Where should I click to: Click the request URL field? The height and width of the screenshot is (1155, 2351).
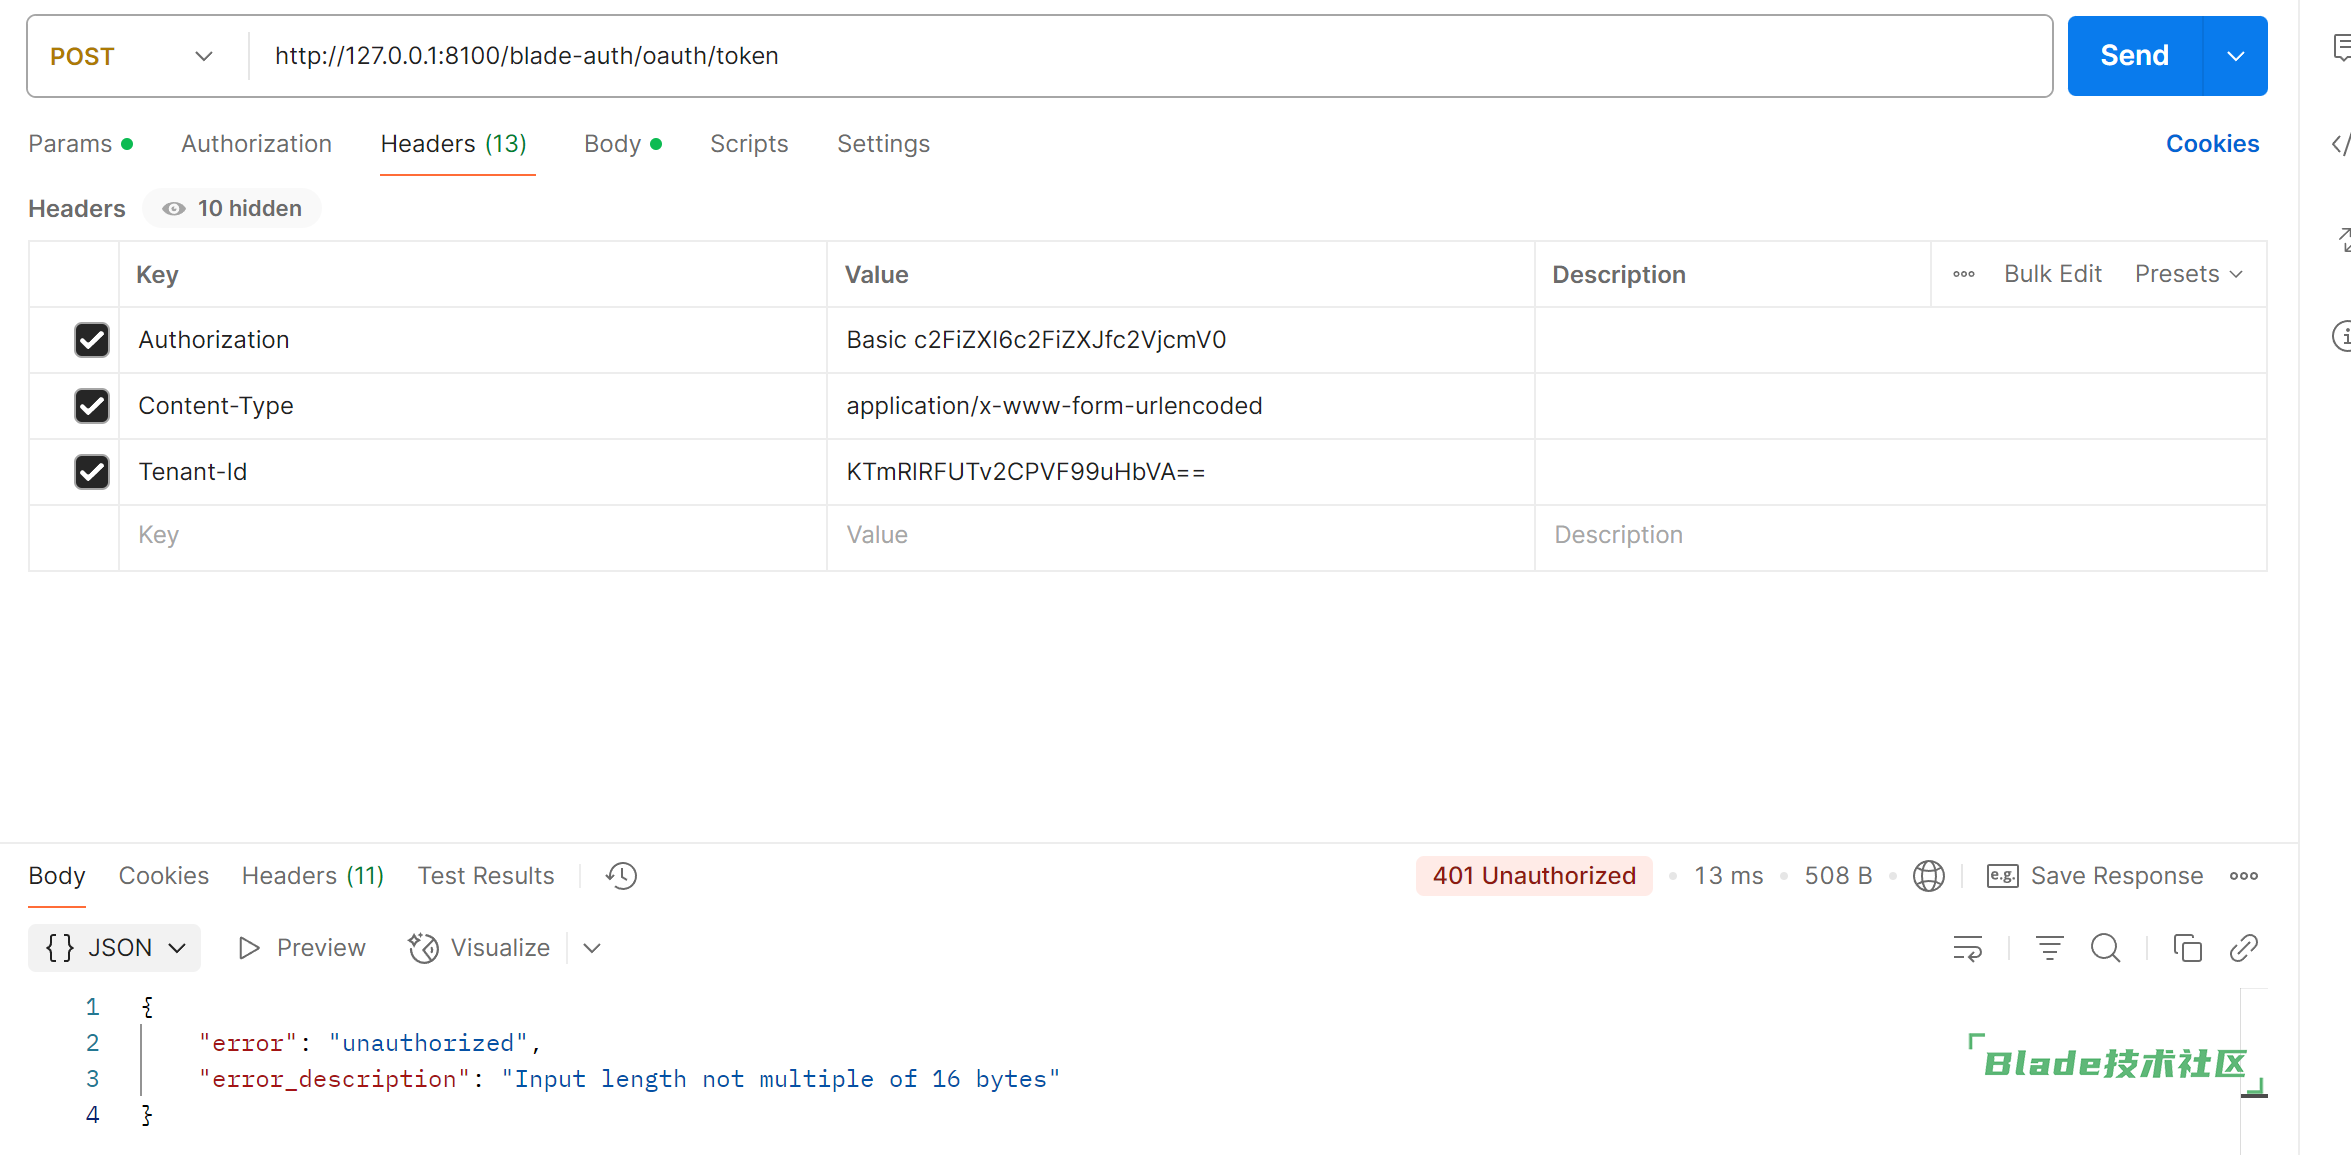pos(1150,56)
